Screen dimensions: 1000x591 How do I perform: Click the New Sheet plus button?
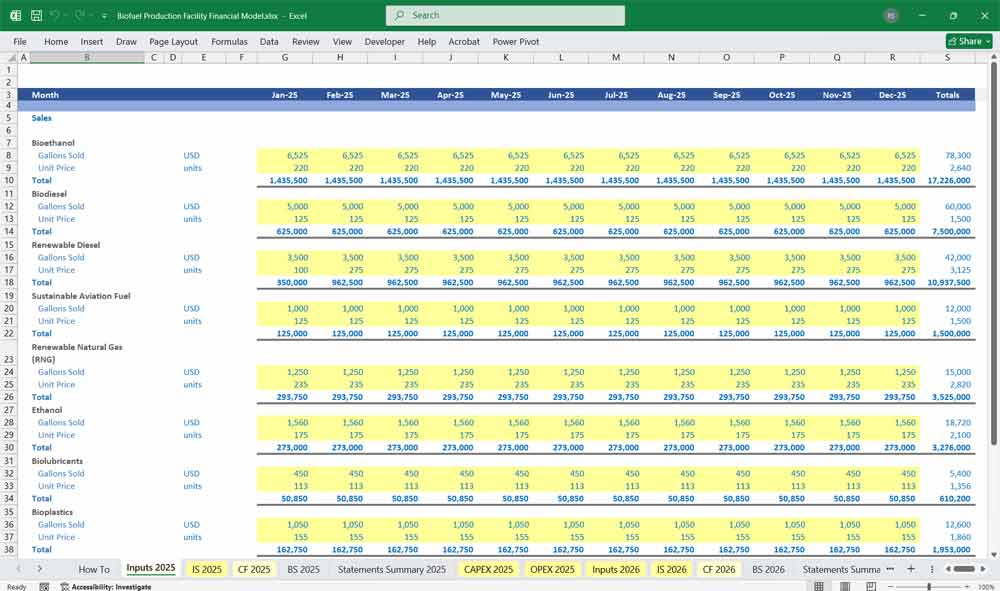pyautogui.click(x=911, y=569)
